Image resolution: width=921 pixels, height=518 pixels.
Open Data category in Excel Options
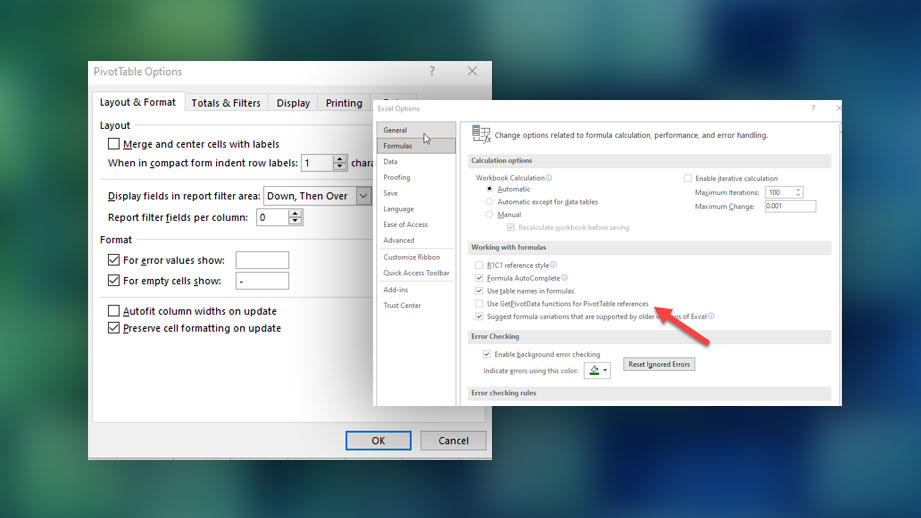pyautogui.click(x=416, y=162)
